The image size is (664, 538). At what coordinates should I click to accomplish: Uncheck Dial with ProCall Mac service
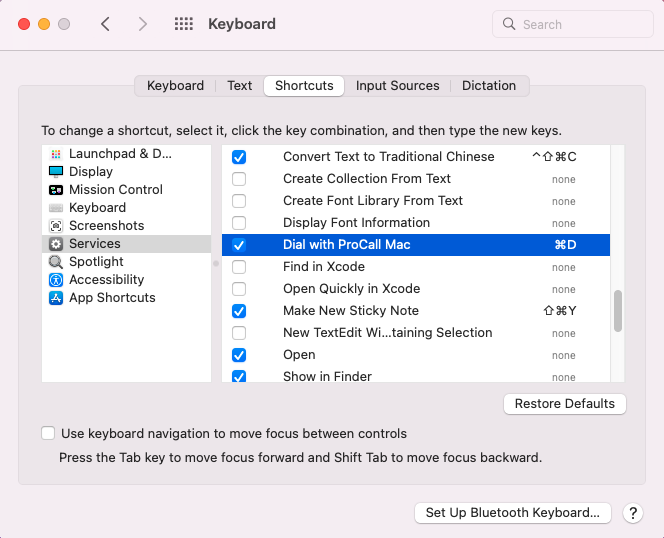239,245
